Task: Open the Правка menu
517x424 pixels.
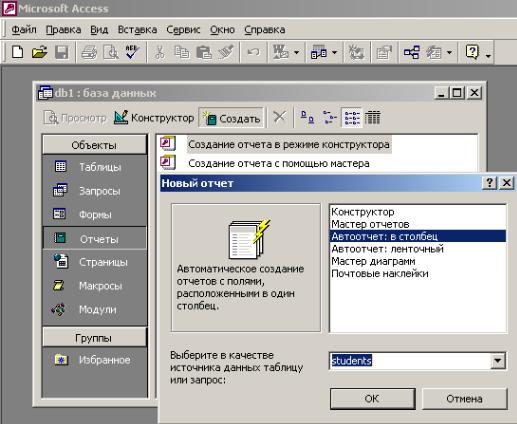Action: pyautogui.click(x=63, y=30)
